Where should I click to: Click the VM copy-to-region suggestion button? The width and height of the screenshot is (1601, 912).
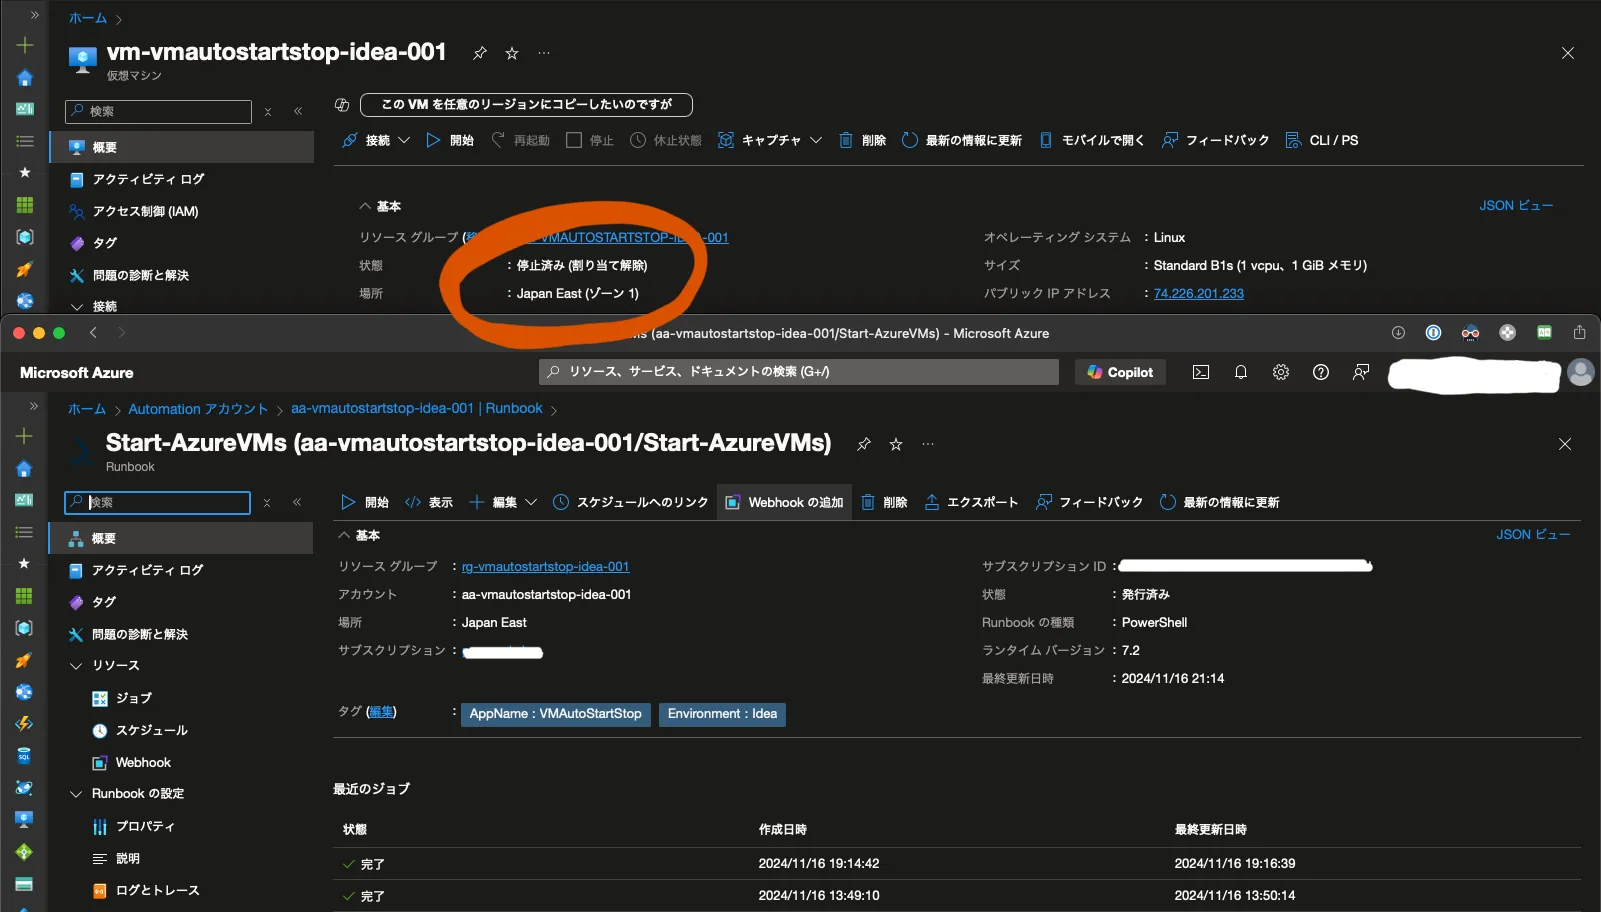(526, 104)
